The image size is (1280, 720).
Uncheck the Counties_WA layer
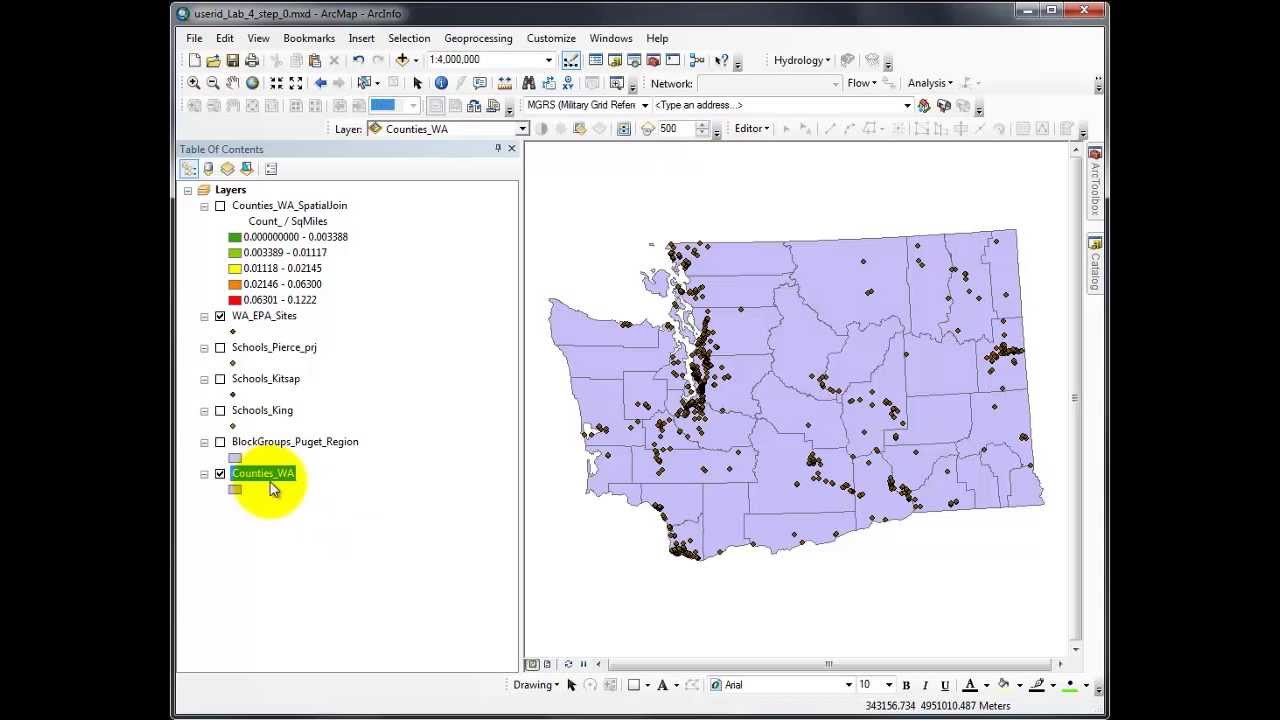click(x=220, y=474)
